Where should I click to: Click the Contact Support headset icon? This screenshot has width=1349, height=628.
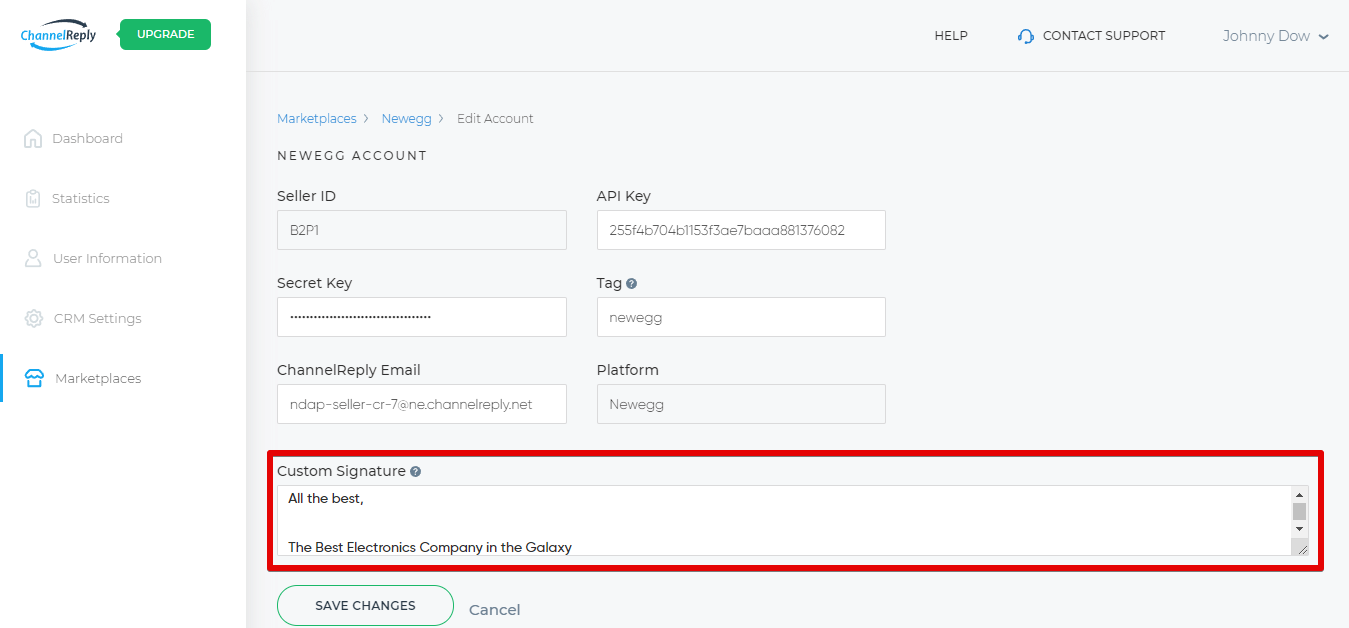(x=1025, y=36)
